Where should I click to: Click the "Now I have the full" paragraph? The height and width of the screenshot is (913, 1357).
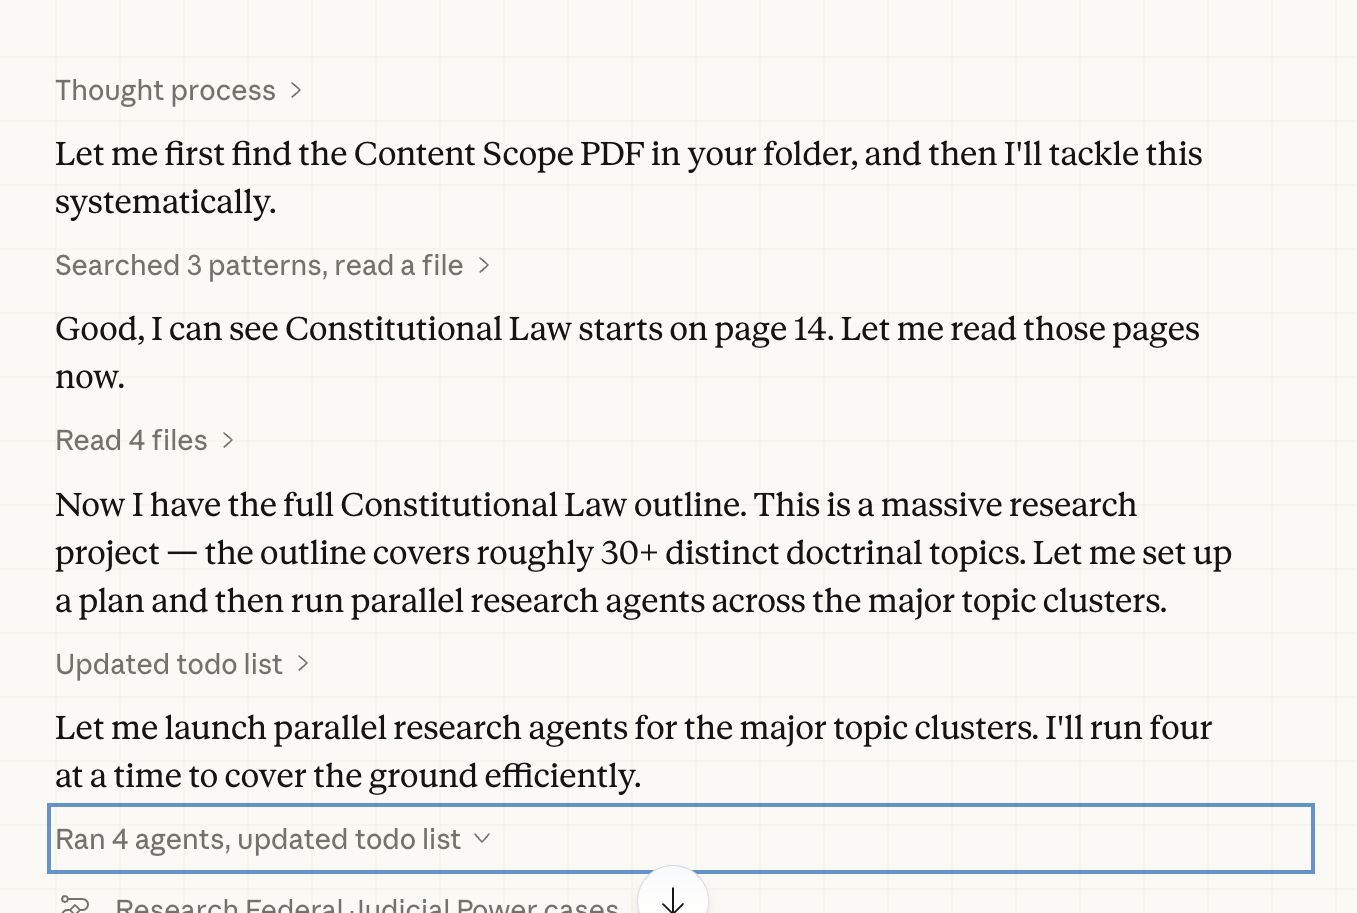pos(643,552)
